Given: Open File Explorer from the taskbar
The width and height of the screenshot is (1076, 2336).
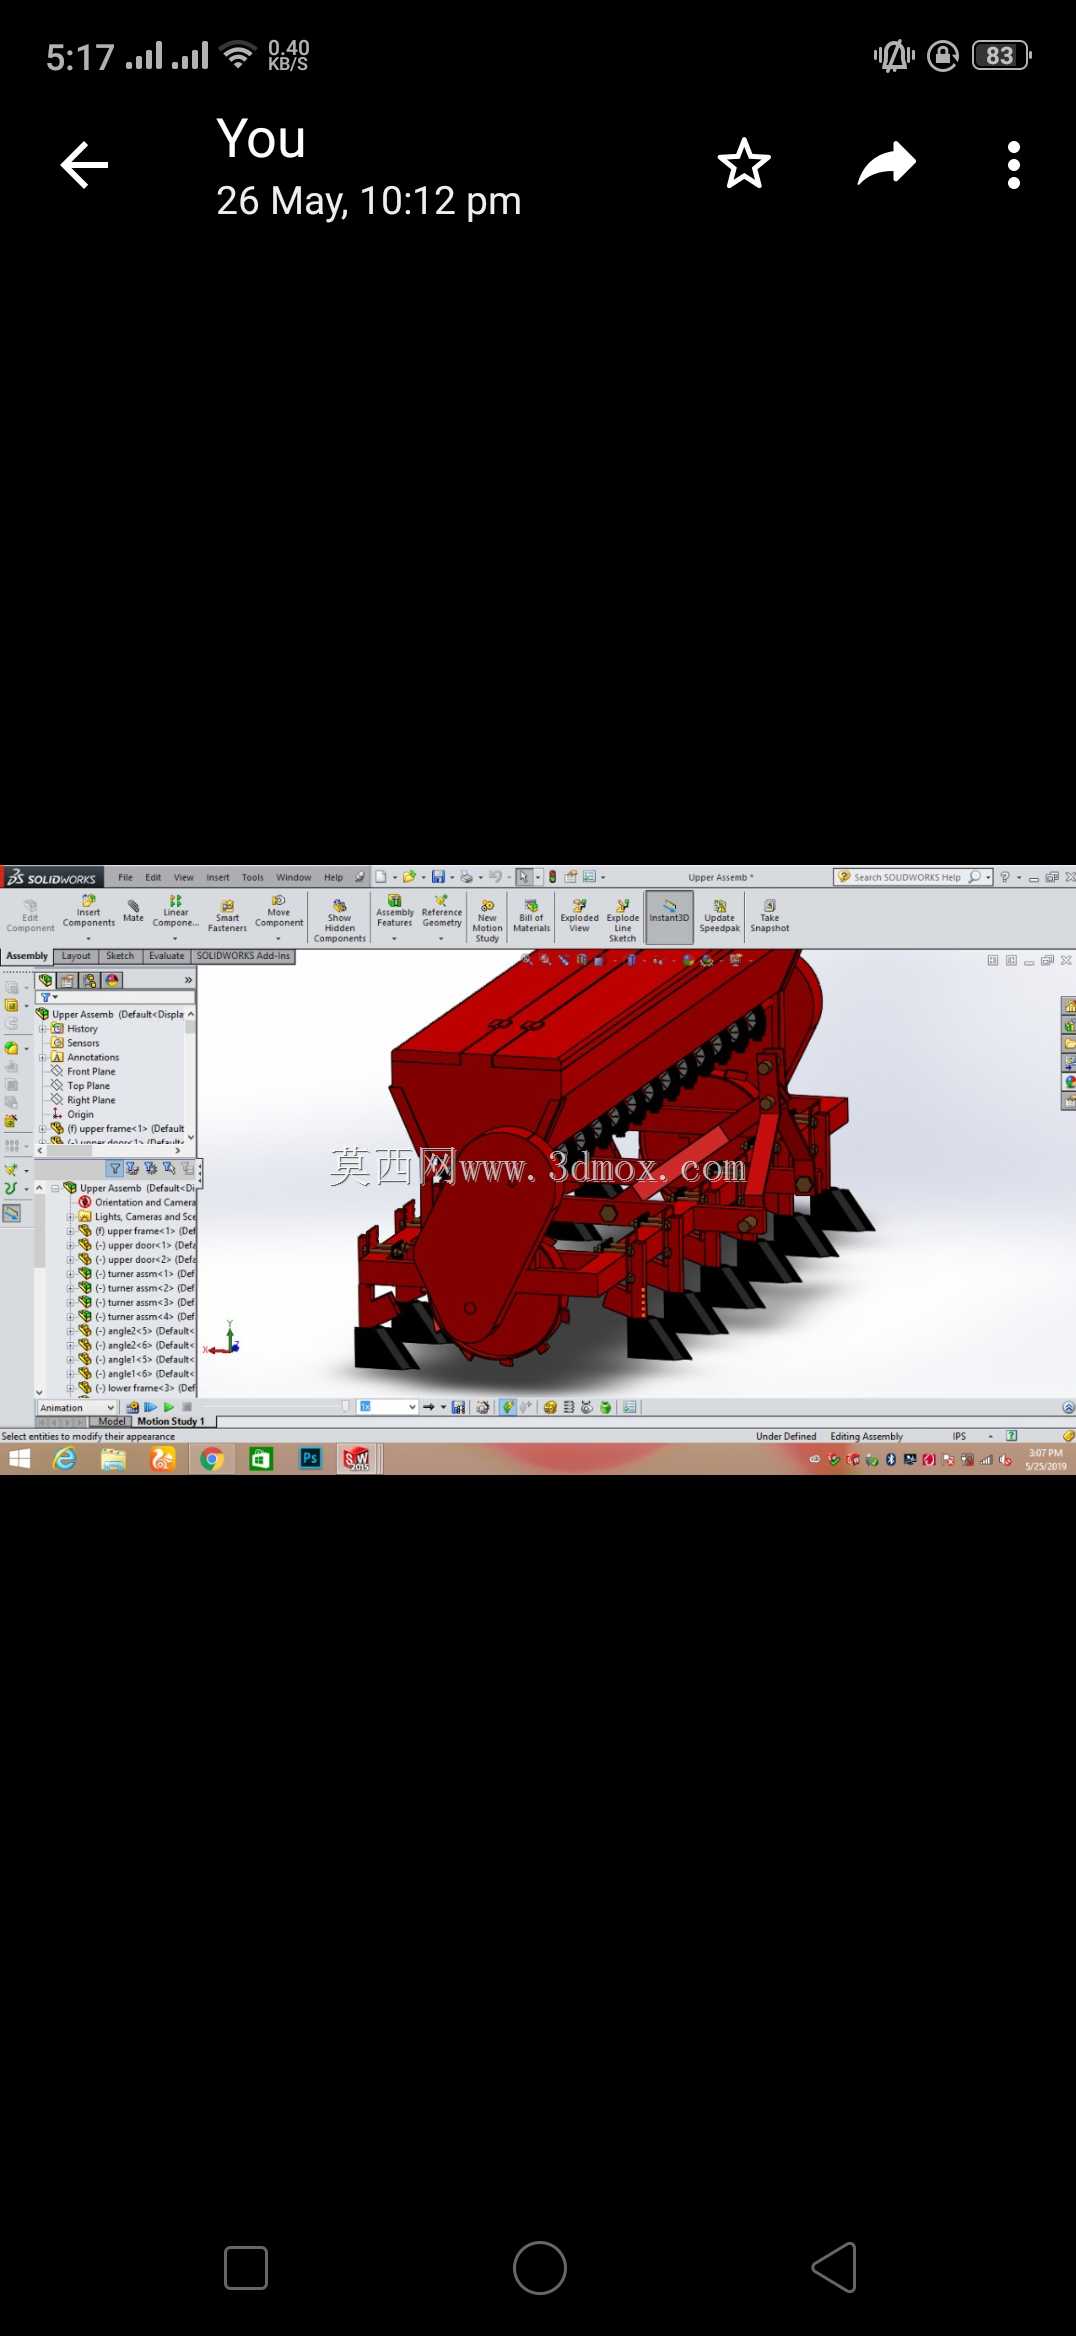Looking at the screenshot, I should 113,1459.
